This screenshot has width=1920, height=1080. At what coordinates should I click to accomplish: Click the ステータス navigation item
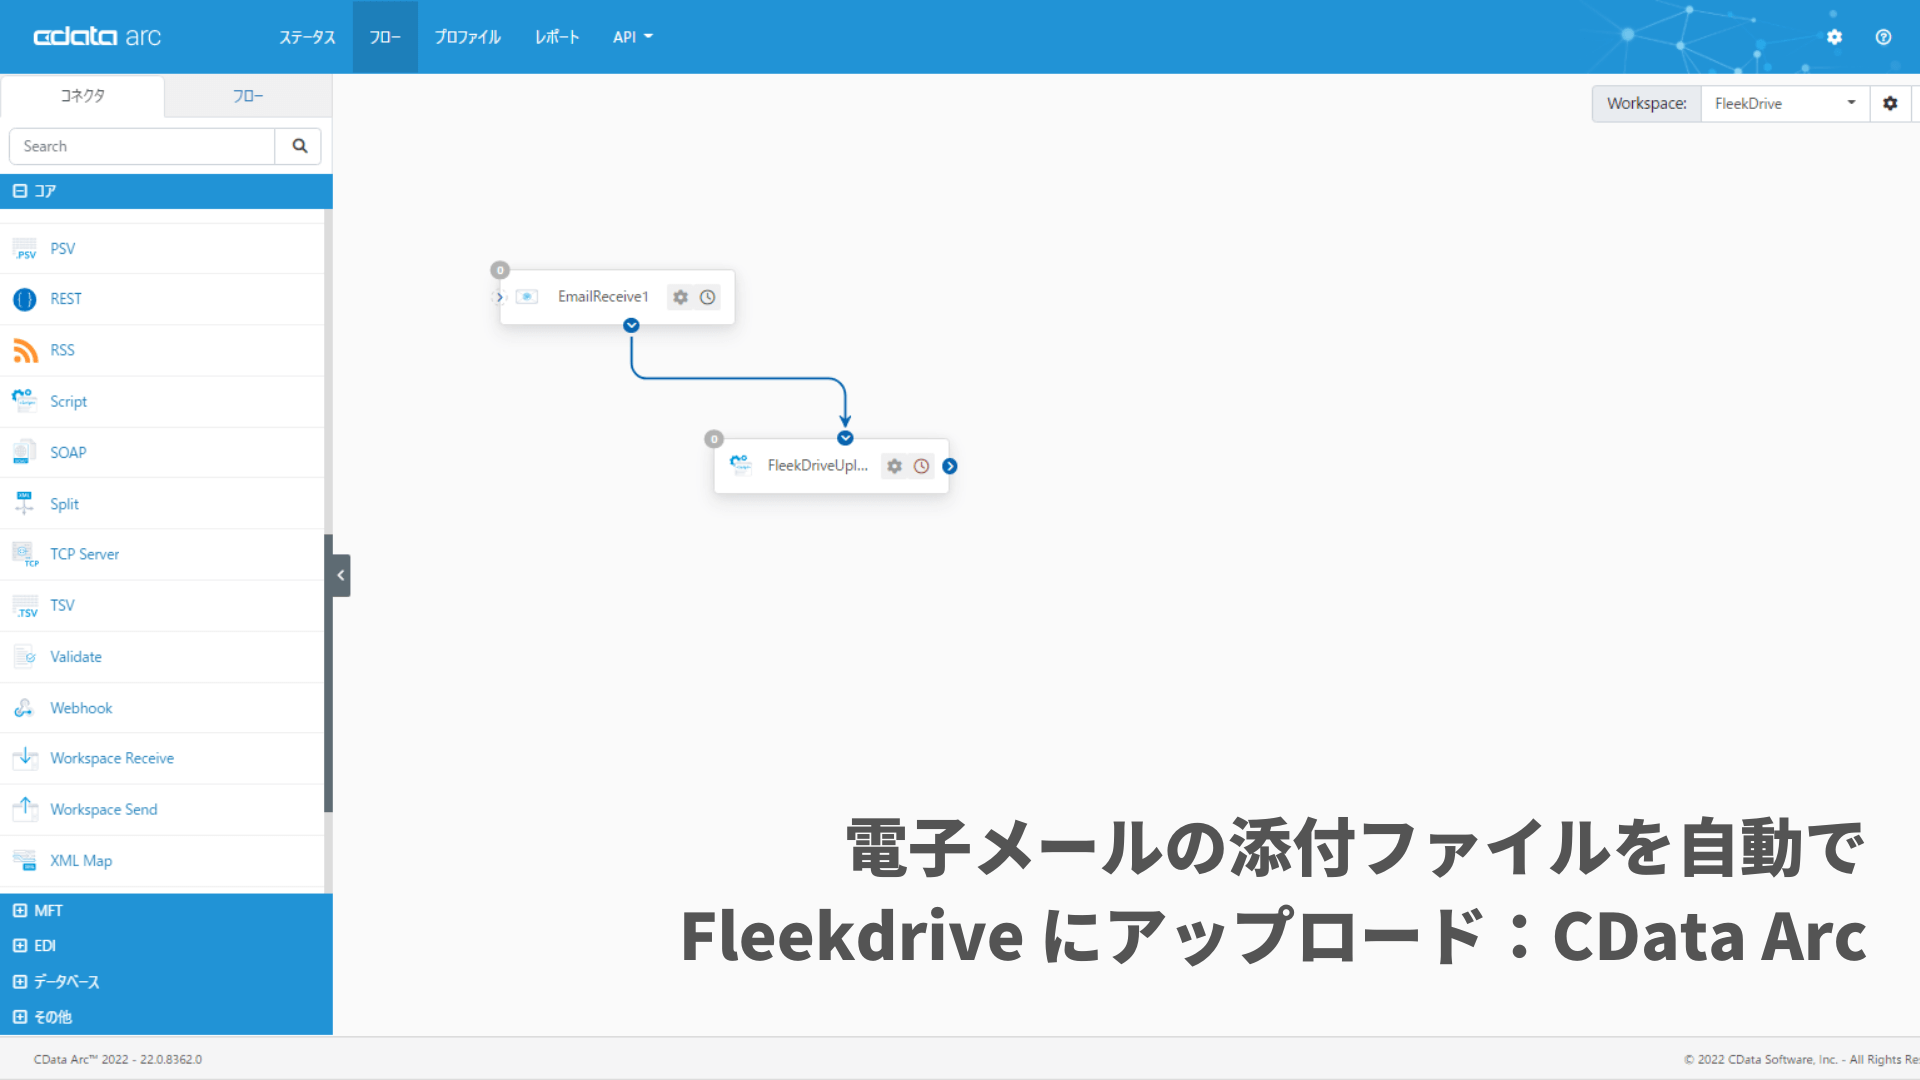click(x=307, y=37)
